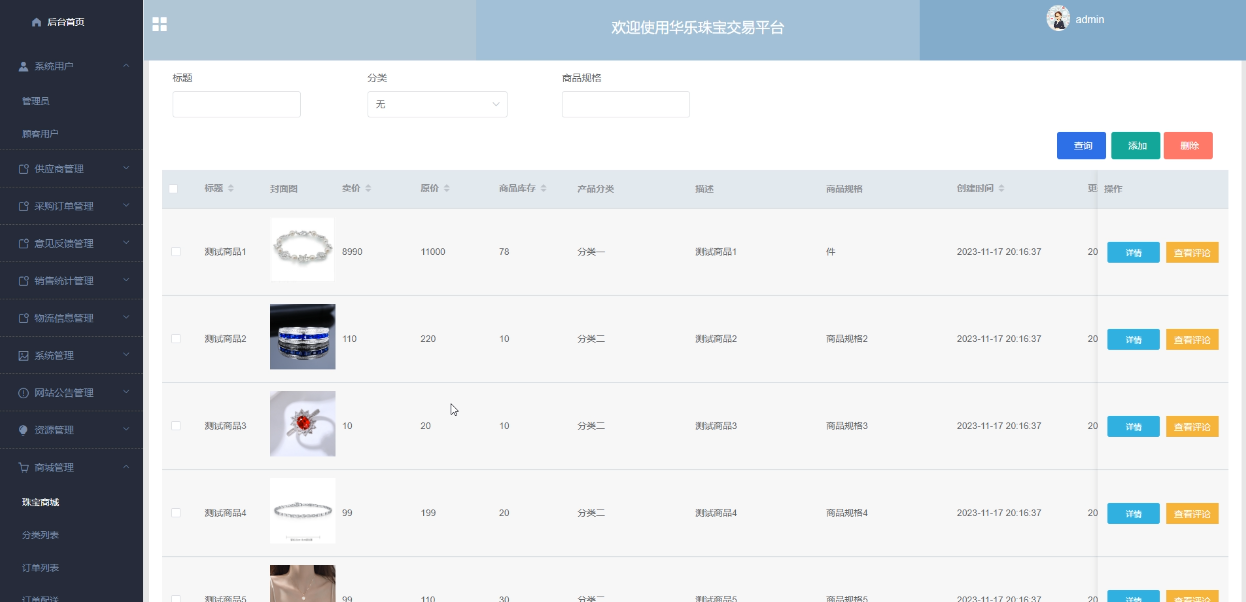Open the 分类 dropdown showing 无

[x=437, y=104]
